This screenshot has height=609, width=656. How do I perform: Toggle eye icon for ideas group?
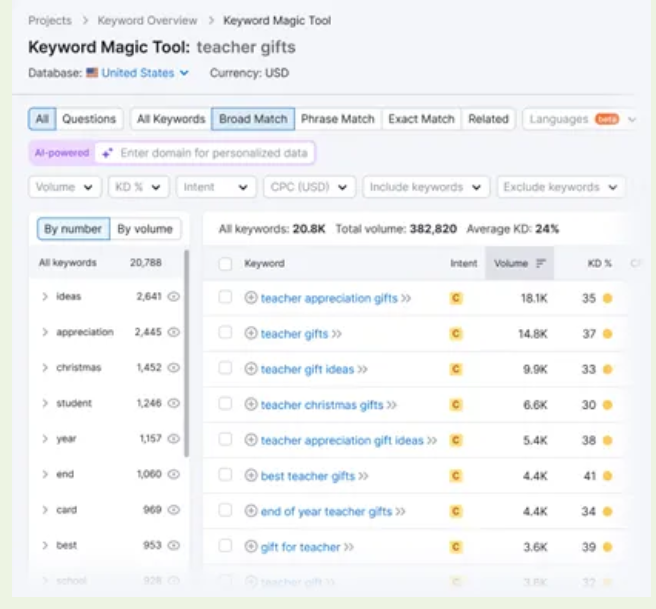(x=174, y=297)
